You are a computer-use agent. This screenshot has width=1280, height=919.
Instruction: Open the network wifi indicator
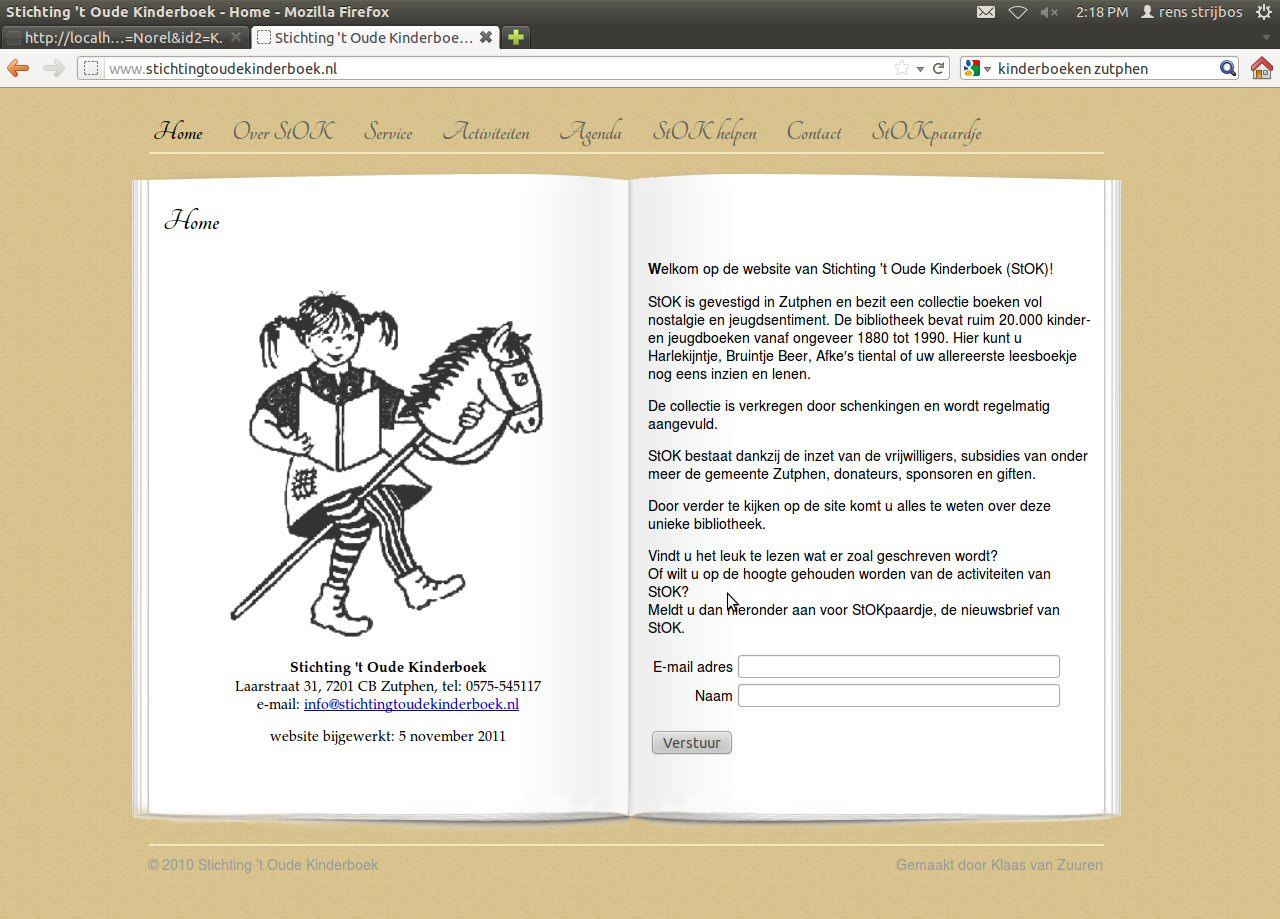pyautogui.click(x=1018, y=12)
